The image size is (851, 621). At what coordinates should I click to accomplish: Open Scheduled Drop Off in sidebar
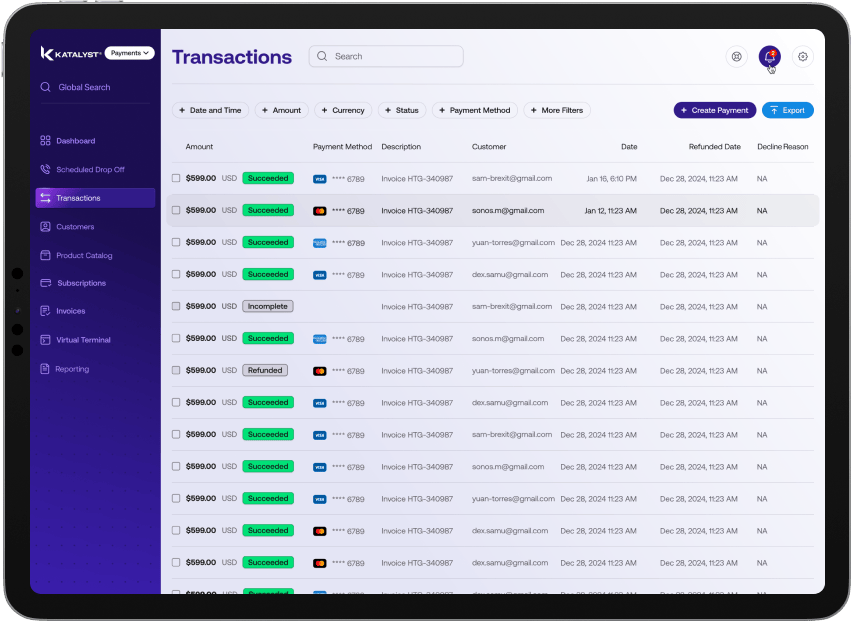(89, 170)
